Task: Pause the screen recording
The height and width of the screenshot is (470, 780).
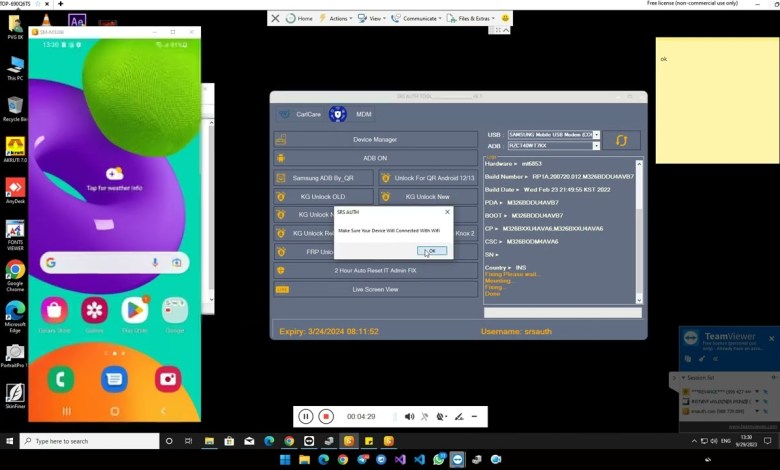Action: [306, 416]
